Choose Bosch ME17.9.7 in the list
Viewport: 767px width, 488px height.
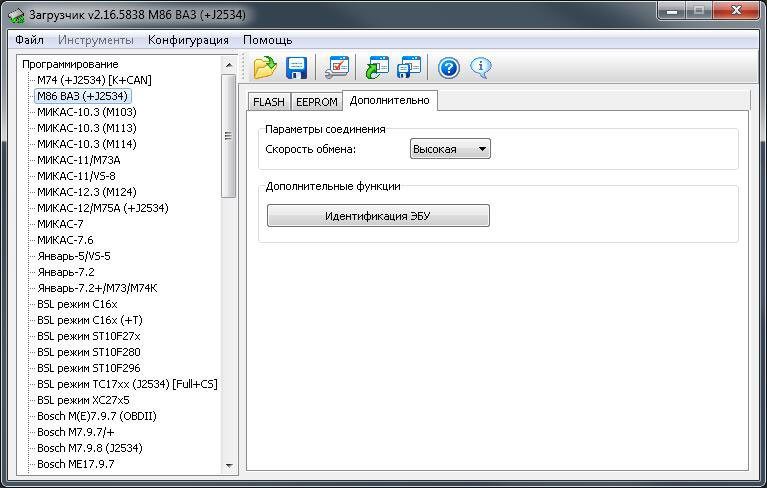click(75, 464)
